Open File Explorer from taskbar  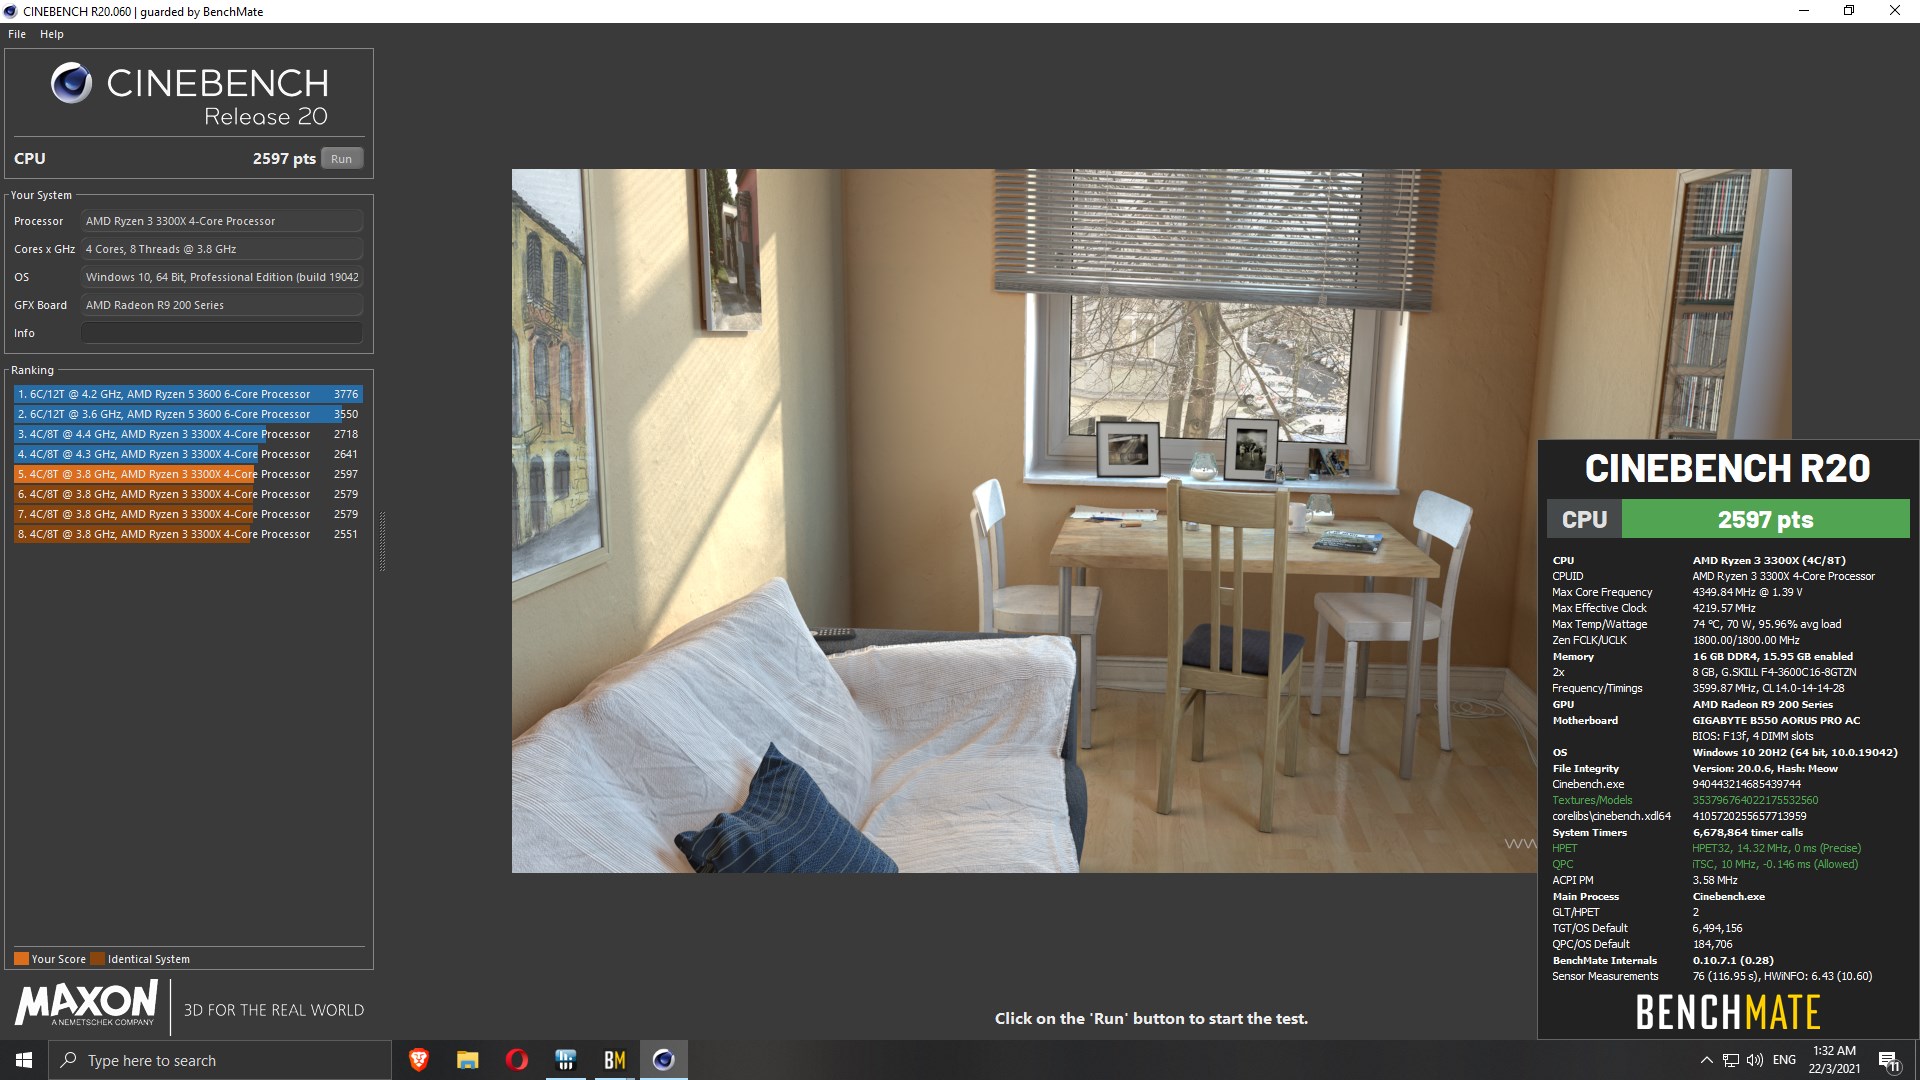pos(467,1060)
